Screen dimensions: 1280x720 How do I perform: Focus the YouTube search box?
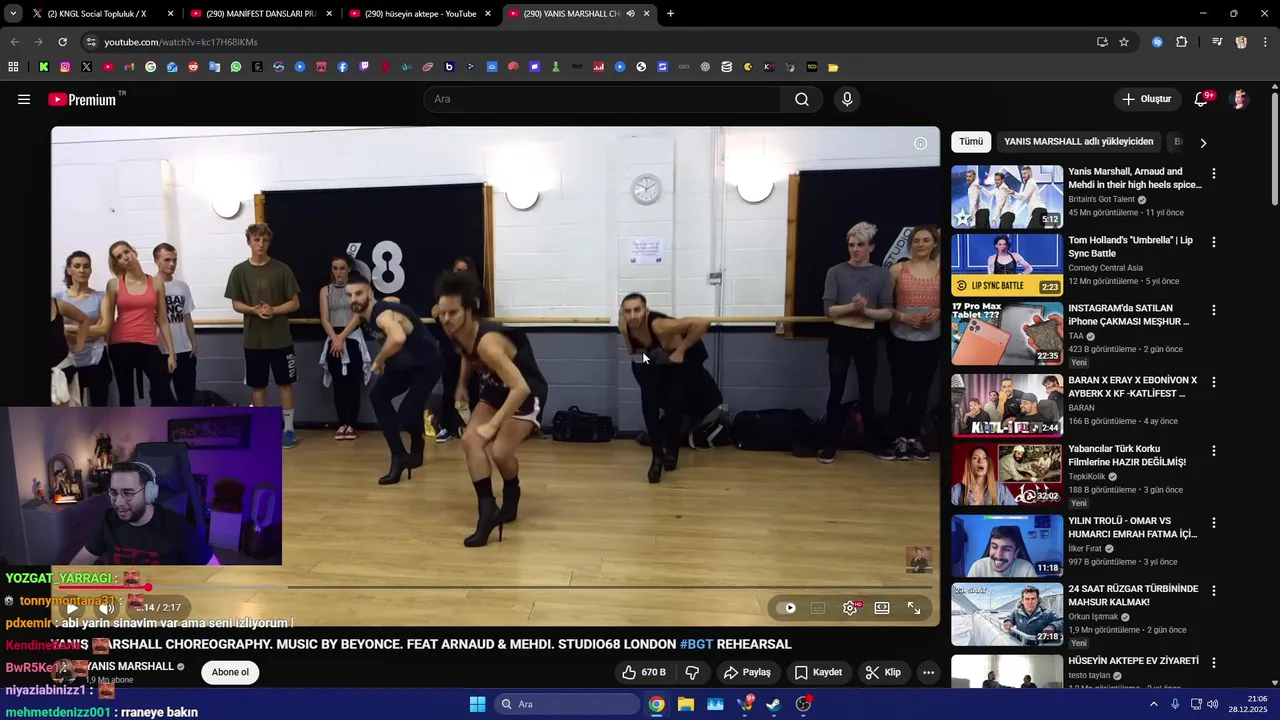[x=603, y=99]
